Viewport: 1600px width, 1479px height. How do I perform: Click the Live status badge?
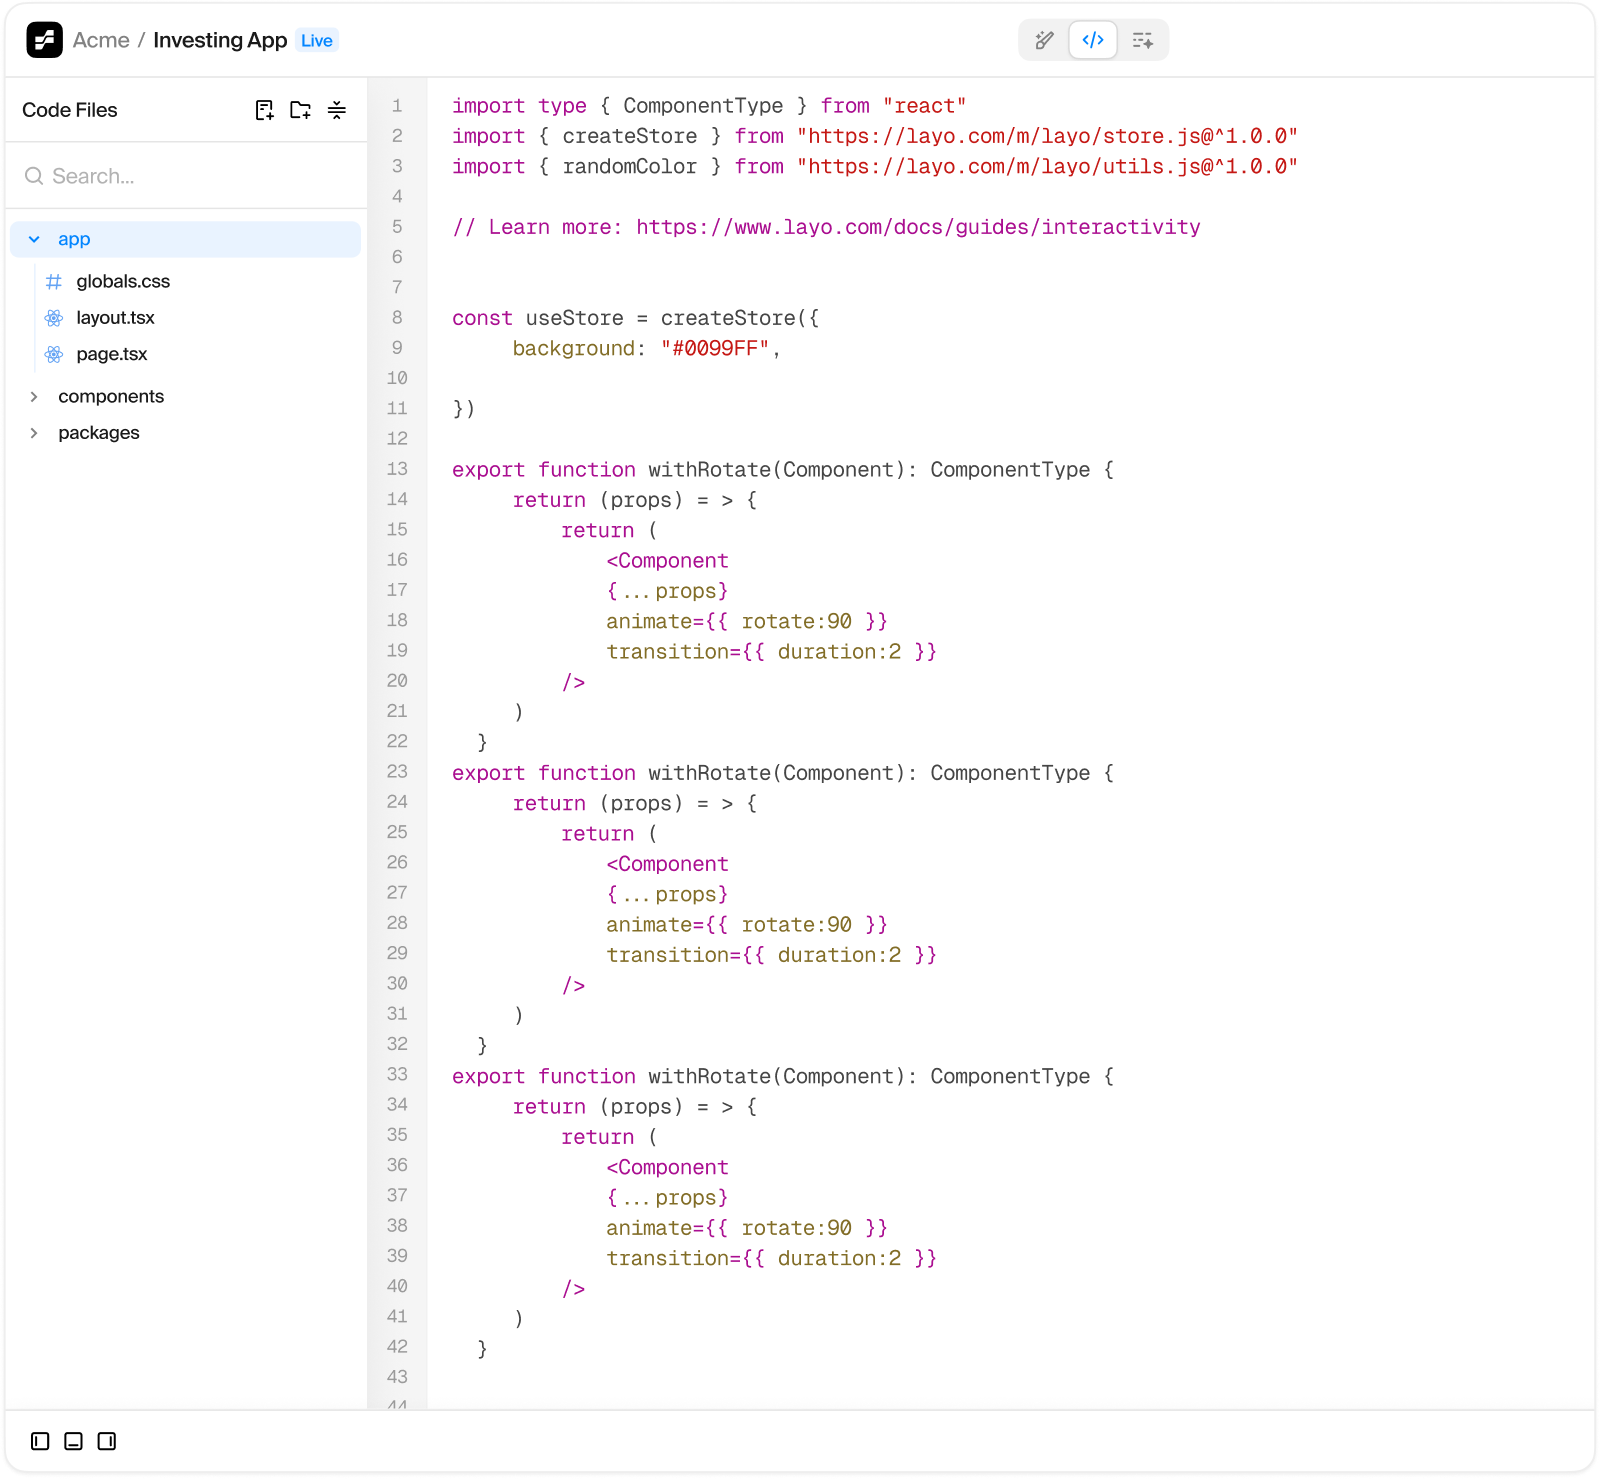tap(317, 41)
